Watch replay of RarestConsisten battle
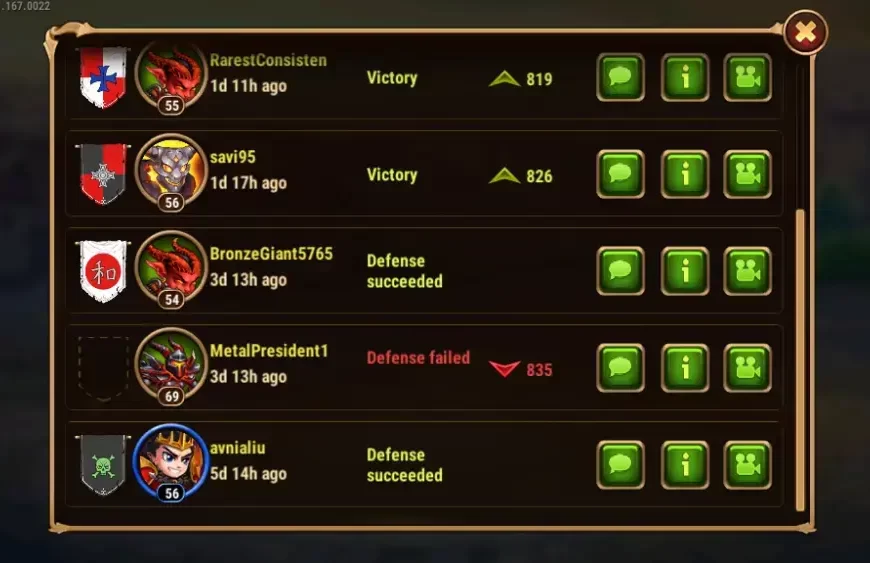The width and height of the screenshot is (870, 563). click(747, 77)
